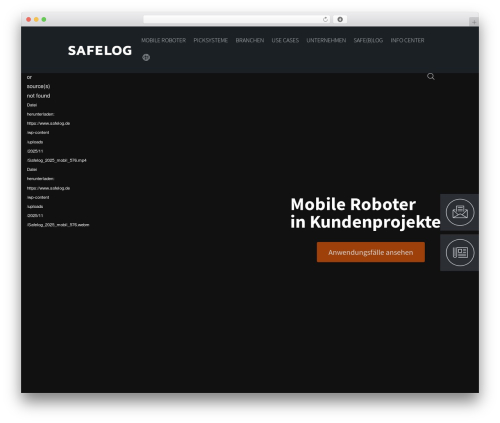Click the Safelog_2025_mobil_576.webm file link
Screen dimensions: 500x423
[58, 225]
